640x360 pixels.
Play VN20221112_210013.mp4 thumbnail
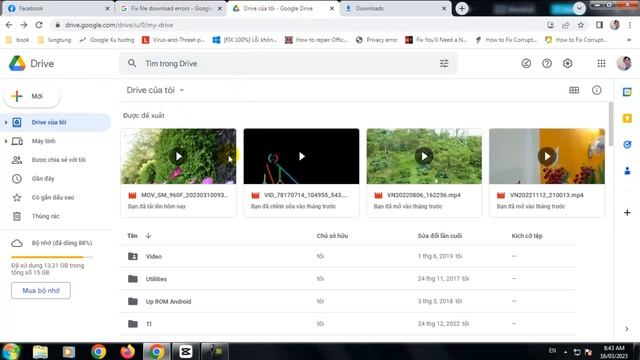click(x=547, y=156)
